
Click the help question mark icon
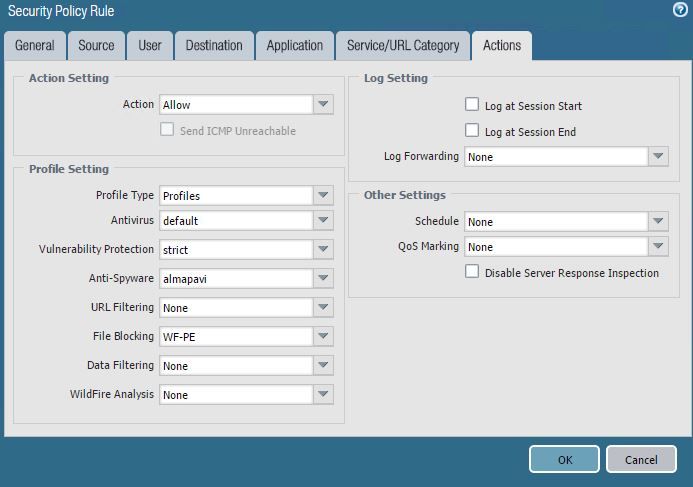click(680, 10)
